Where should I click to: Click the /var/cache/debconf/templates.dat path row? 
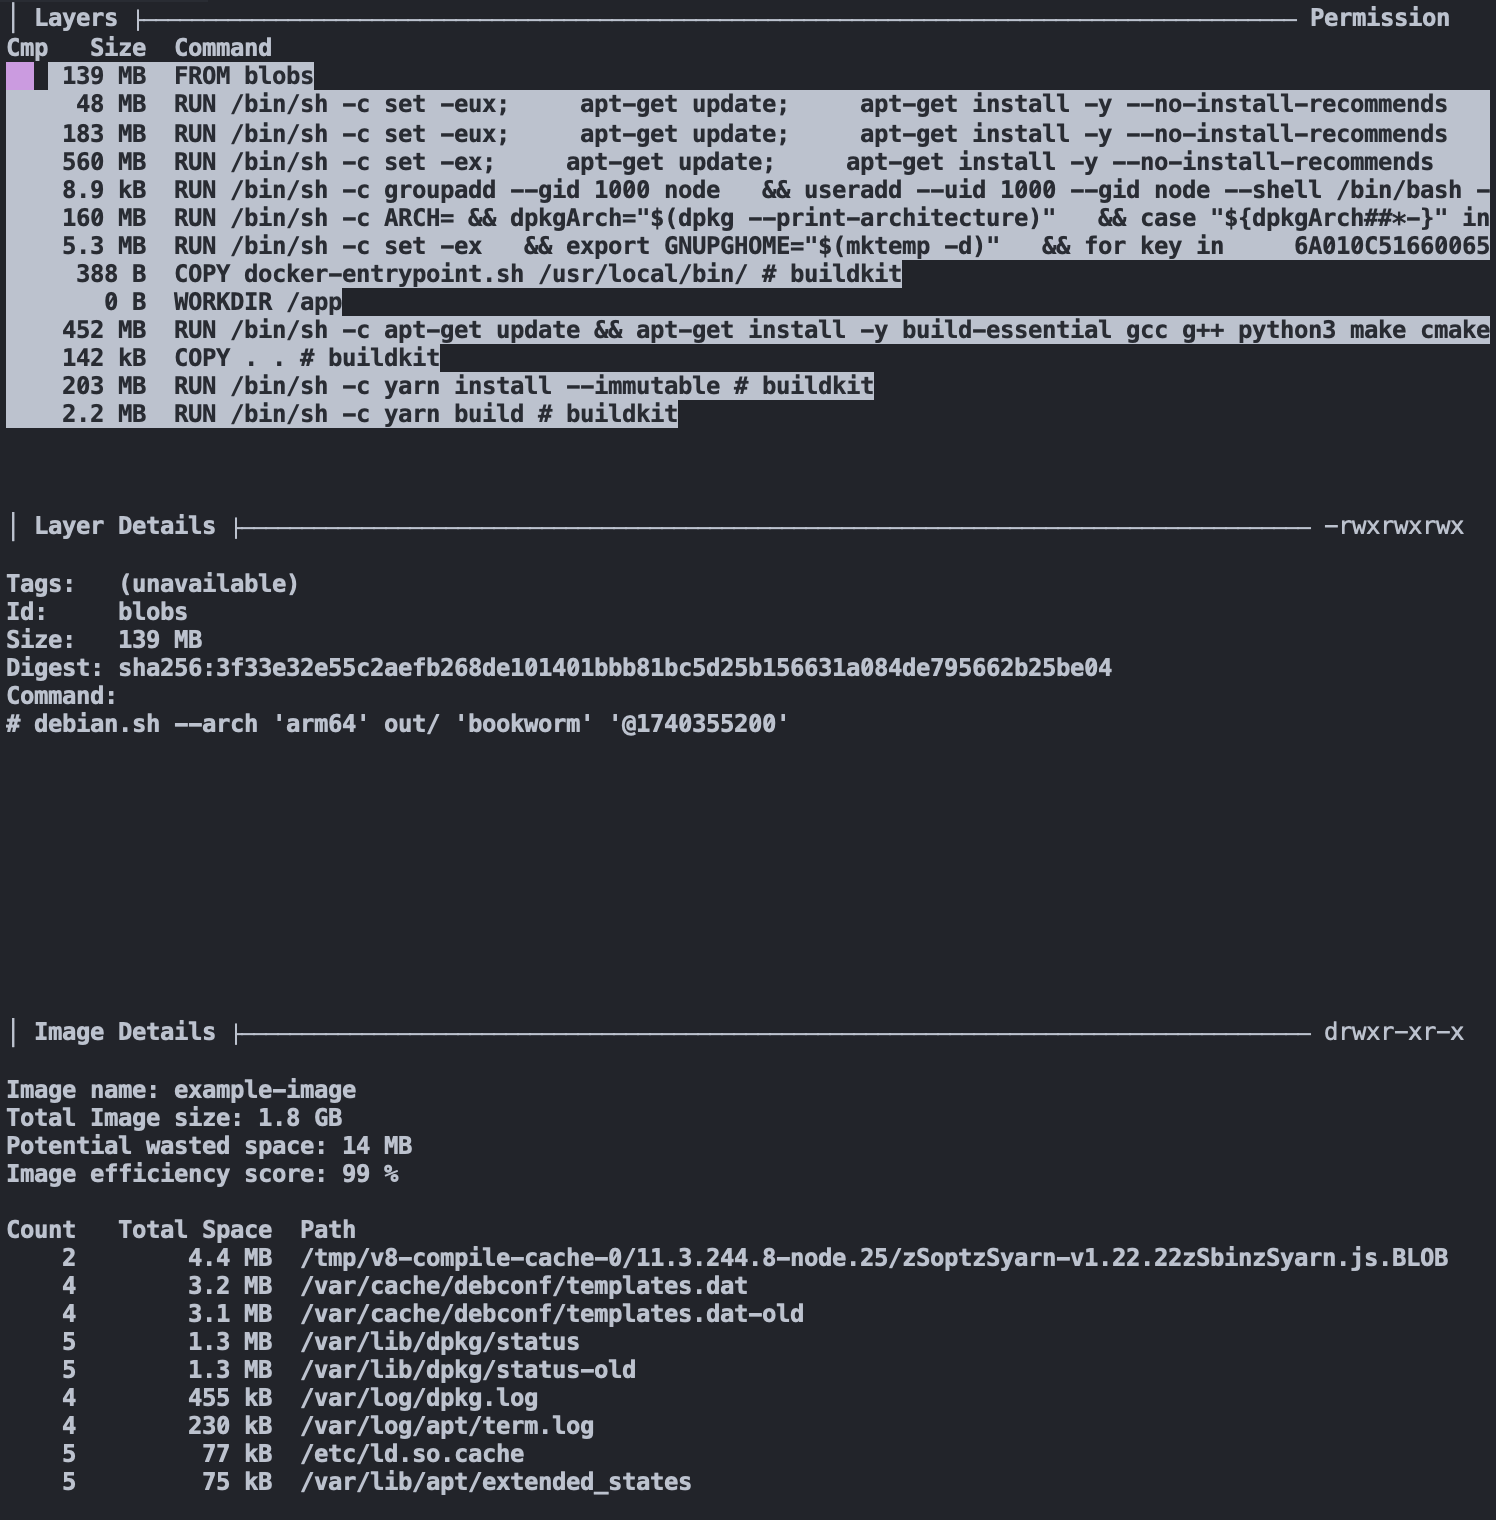point(523,1286)
